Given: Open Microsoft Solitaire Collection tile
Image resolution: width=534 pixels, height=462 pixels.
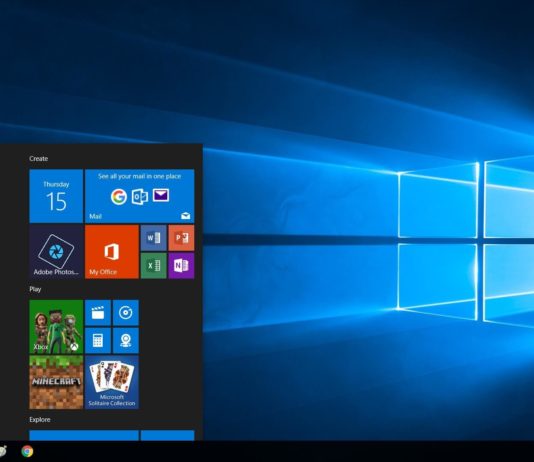Looking at the screenshot, I should click(112, 382).
